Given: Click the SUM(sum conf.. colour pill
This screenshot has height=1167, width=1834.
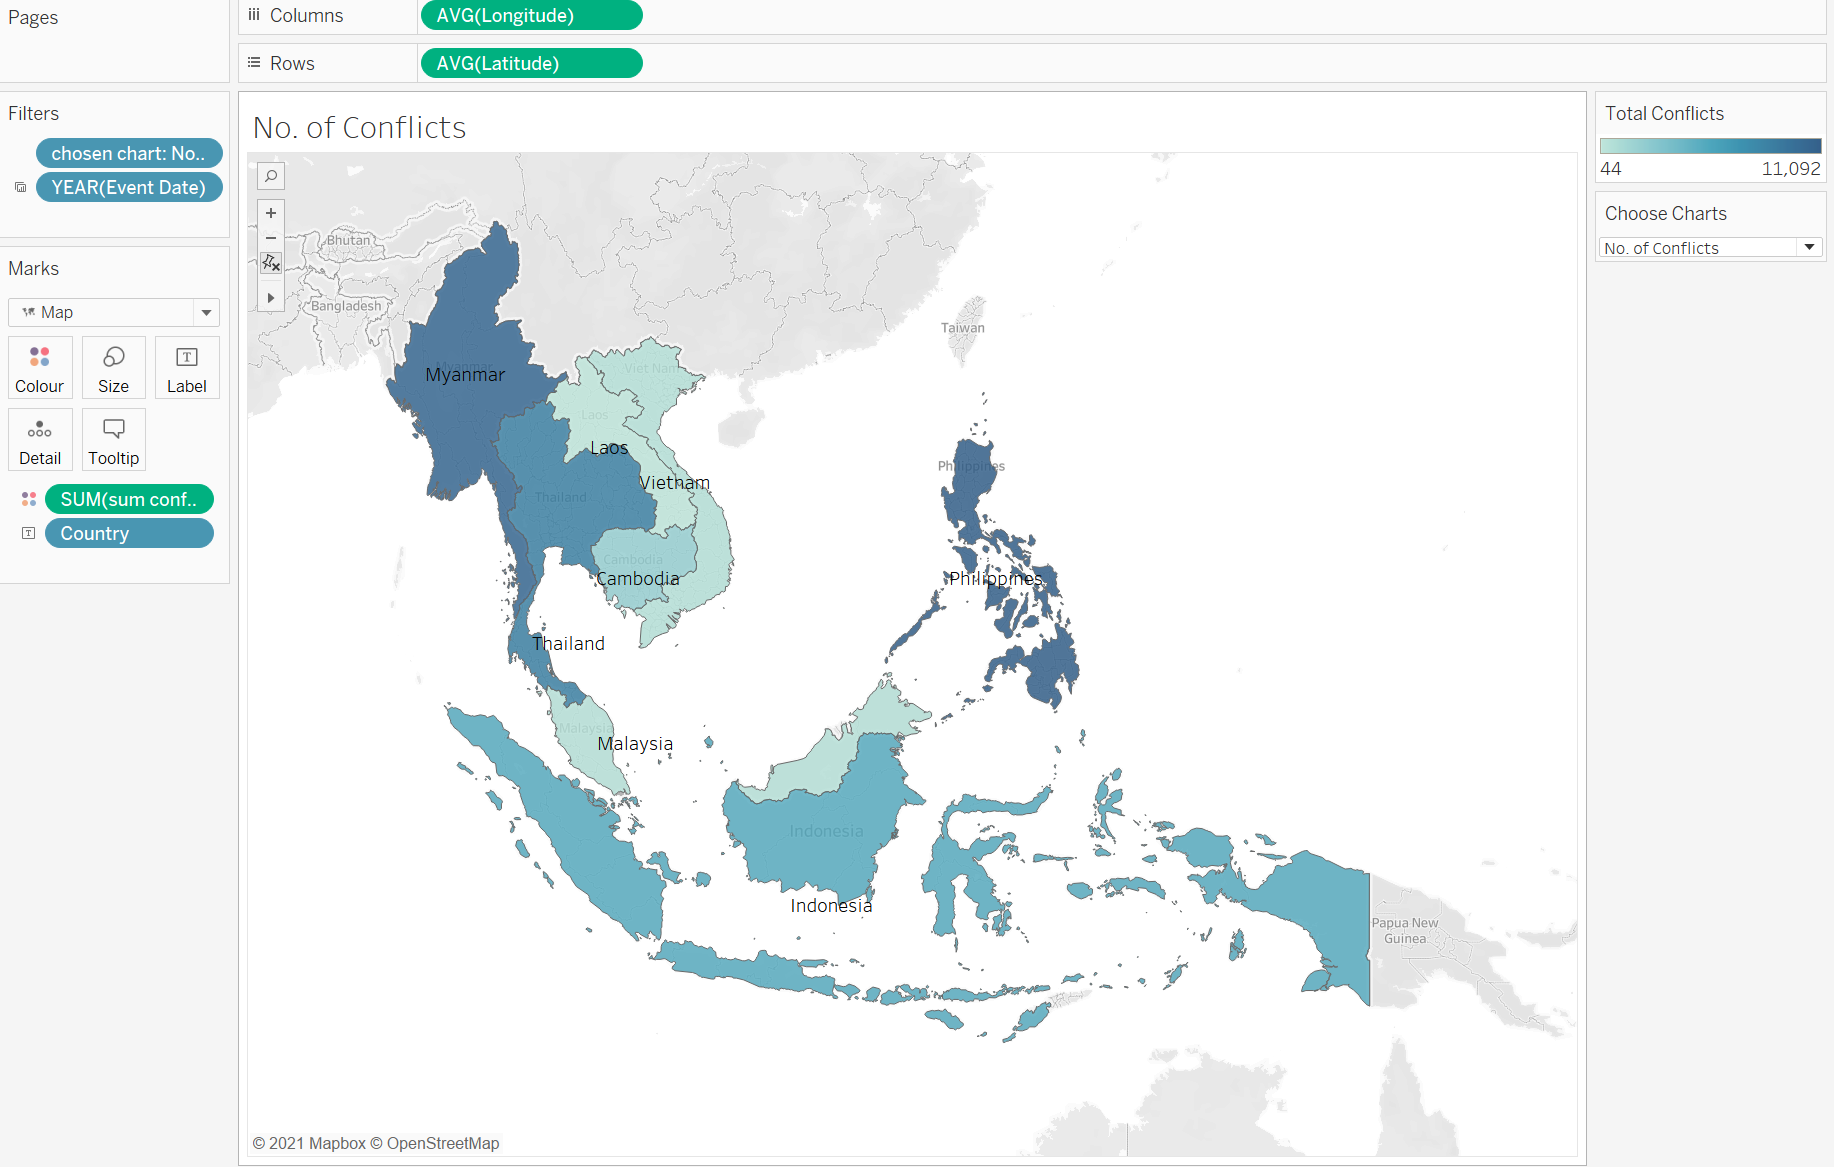Looking at the screenshot, I should point(129,500).
